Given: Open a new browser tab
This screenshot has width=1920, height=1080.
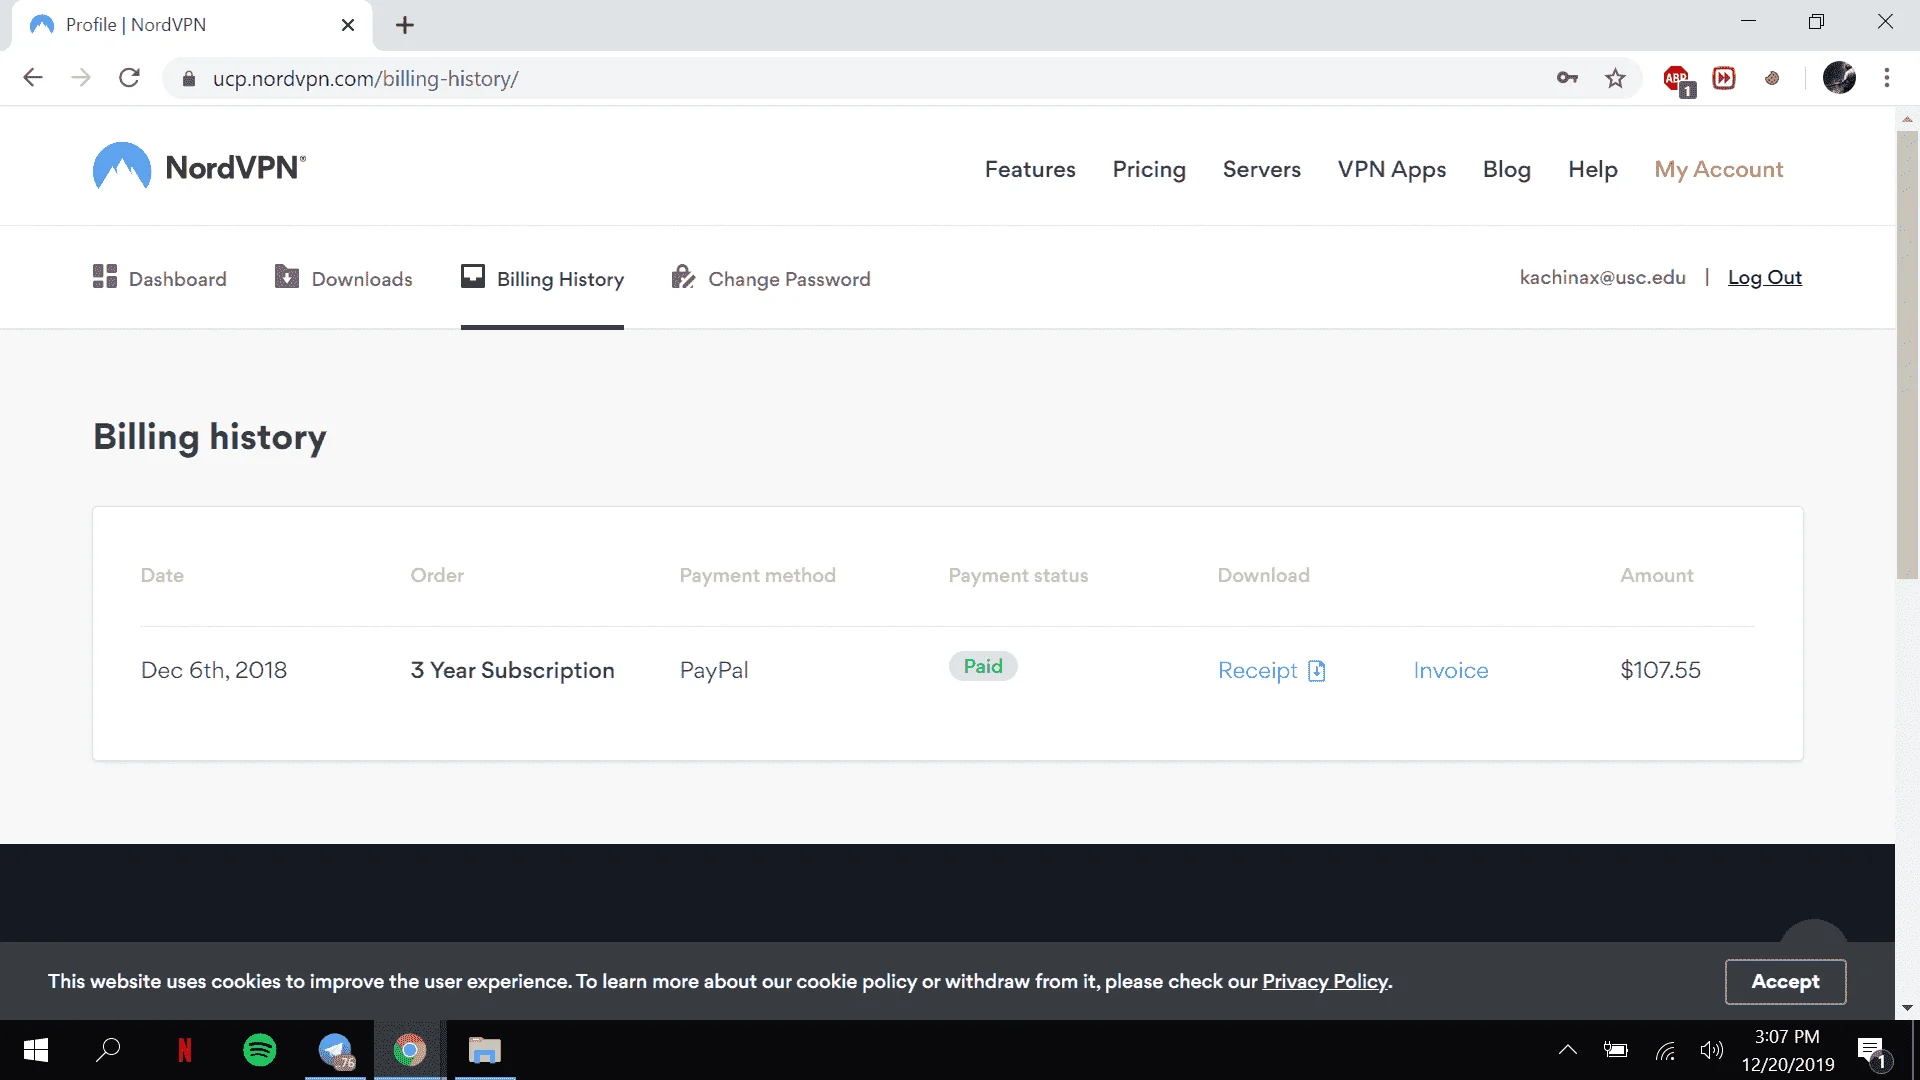Looking at the screenshot, I should tap(405, 25).
